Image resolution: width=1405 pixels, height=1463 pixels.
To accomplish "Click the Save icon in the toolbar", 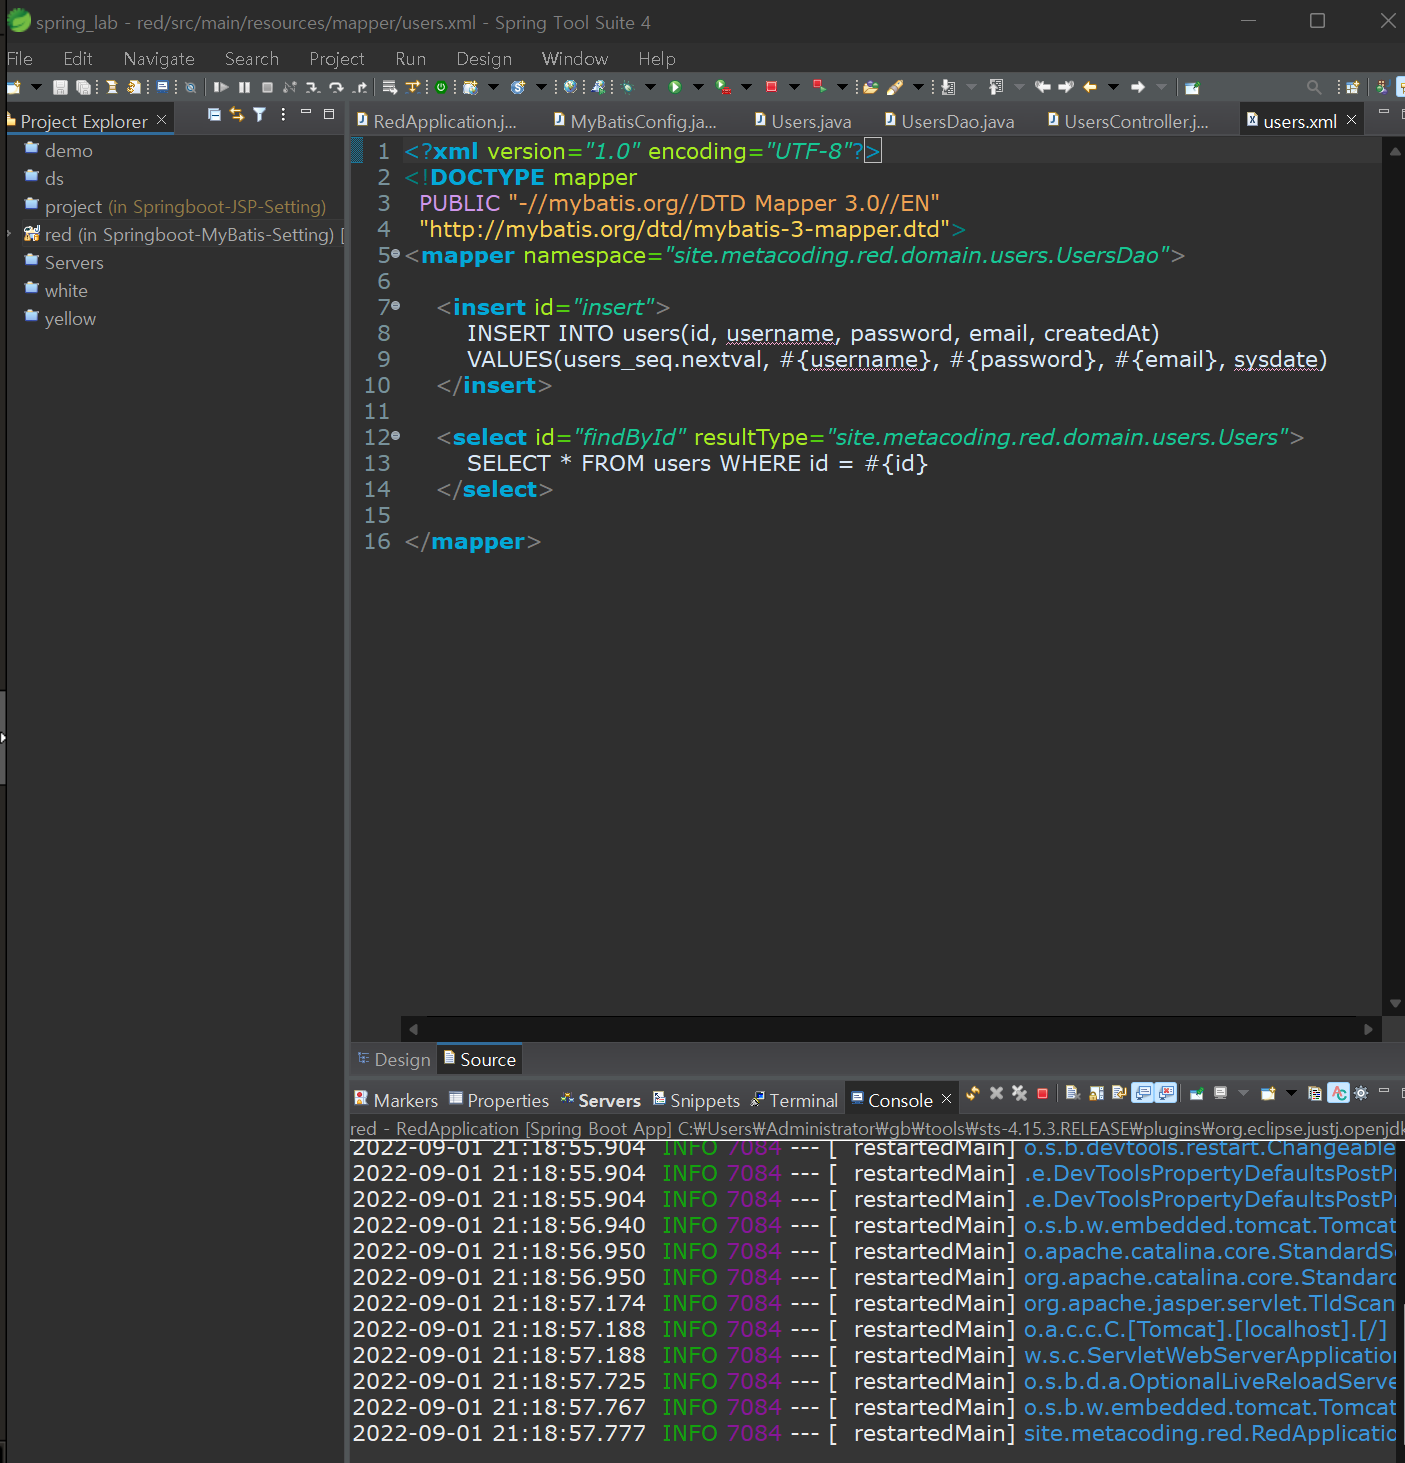I will [60, 88].
